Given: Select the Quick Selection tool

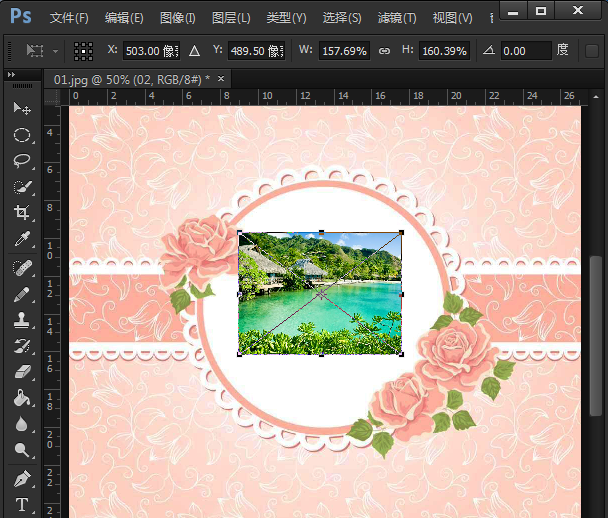Looking at the screenshot, I should [21, 187].
